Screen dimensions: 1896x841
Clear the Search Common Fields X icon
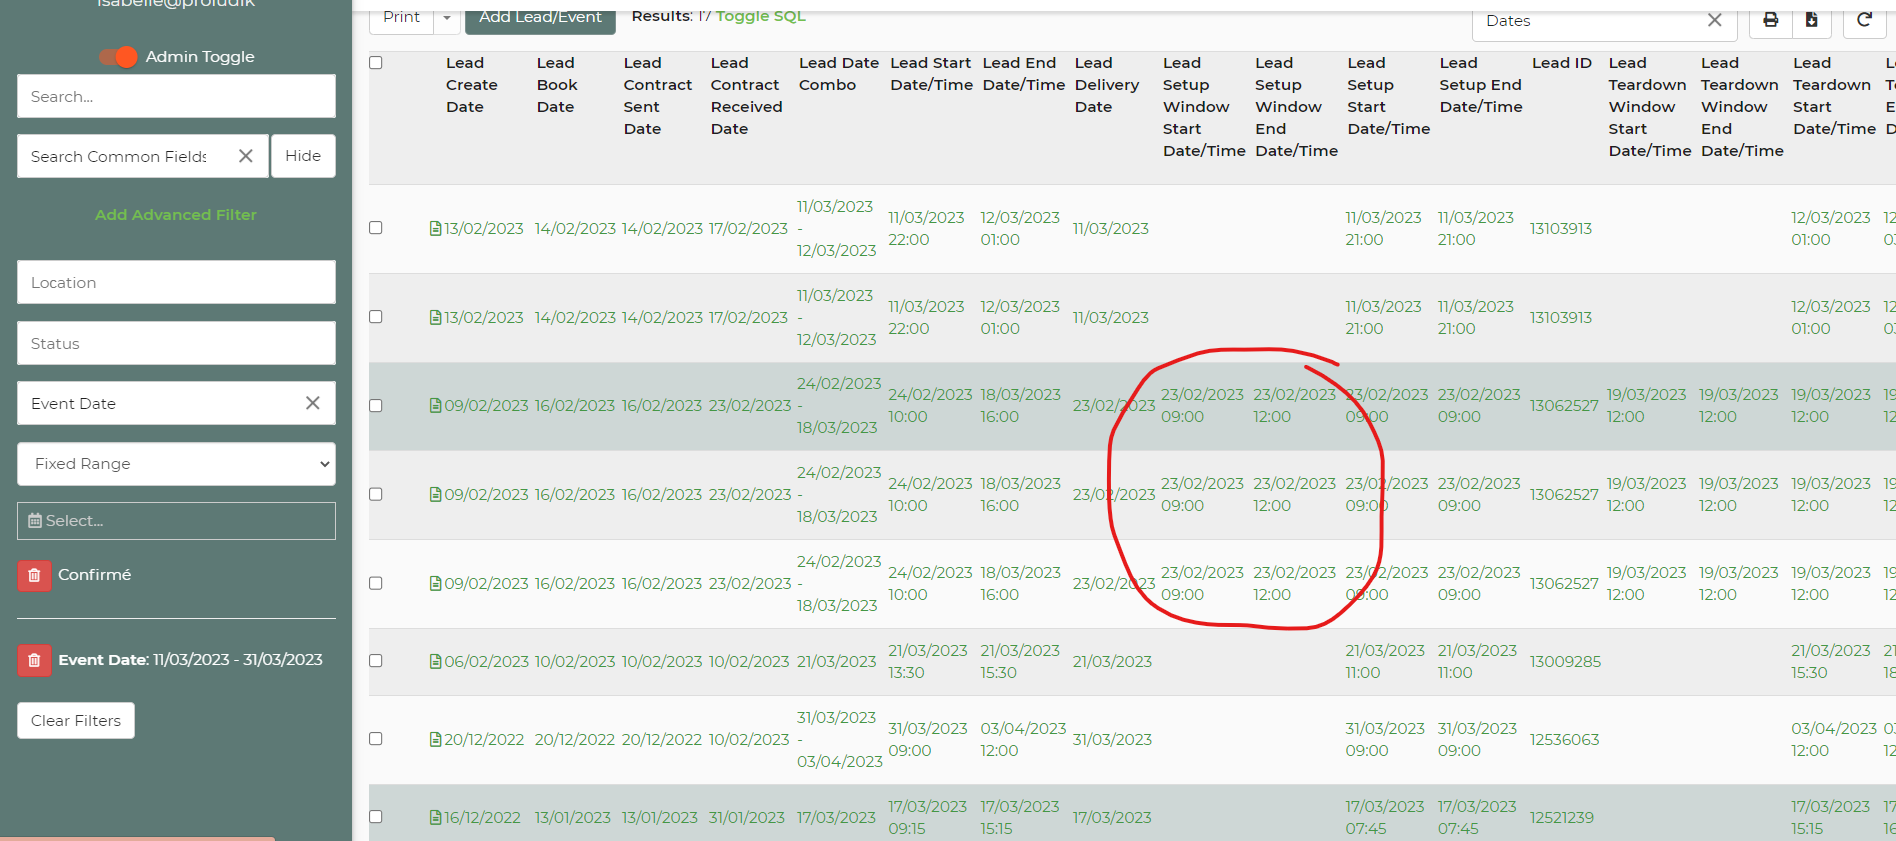246,156
